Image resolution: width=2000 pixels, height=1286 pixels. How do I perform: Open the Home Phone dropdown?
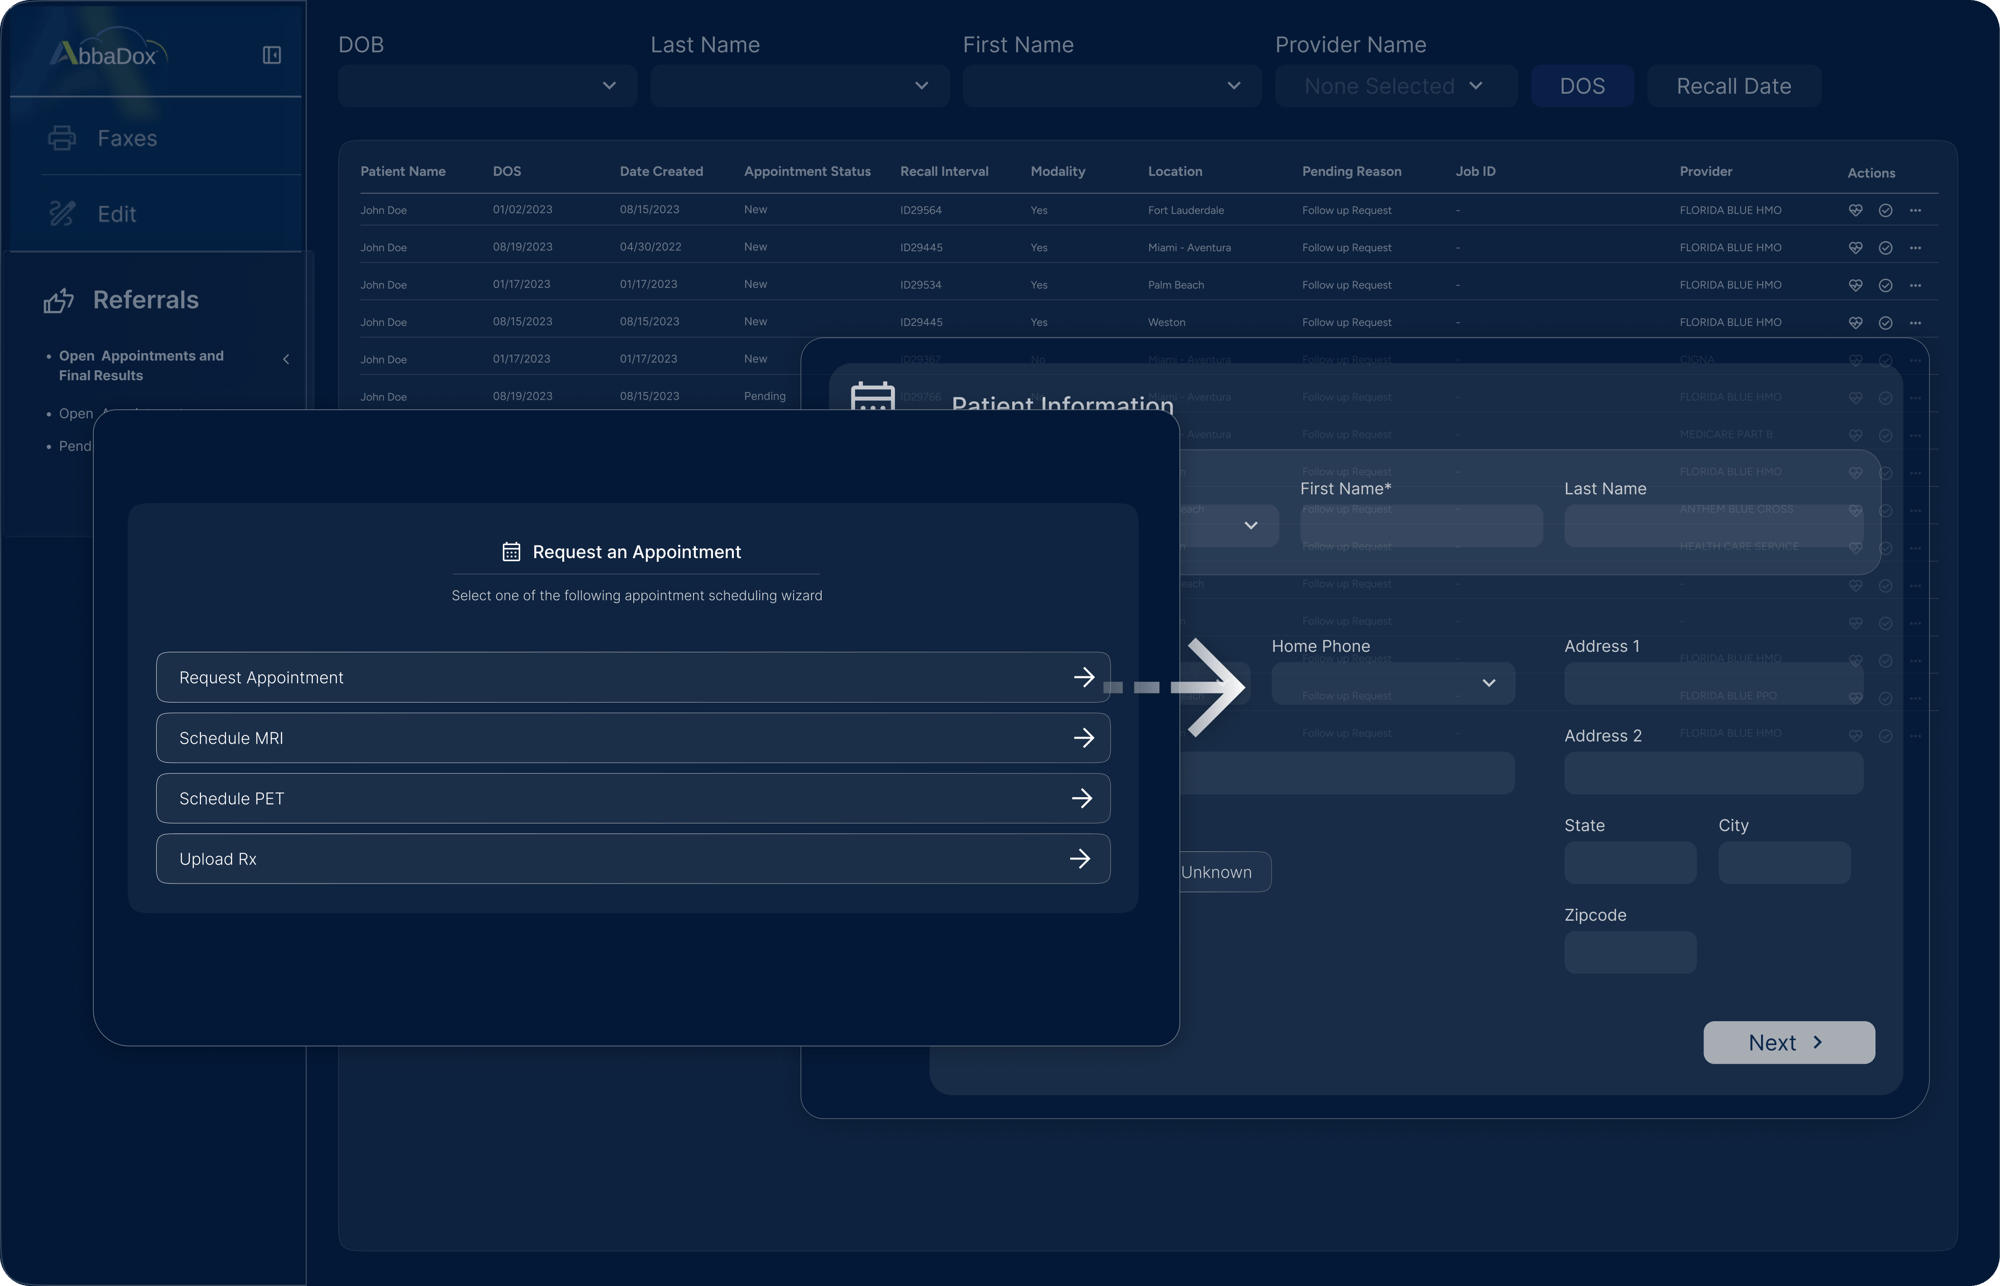tap(1392, 683)
